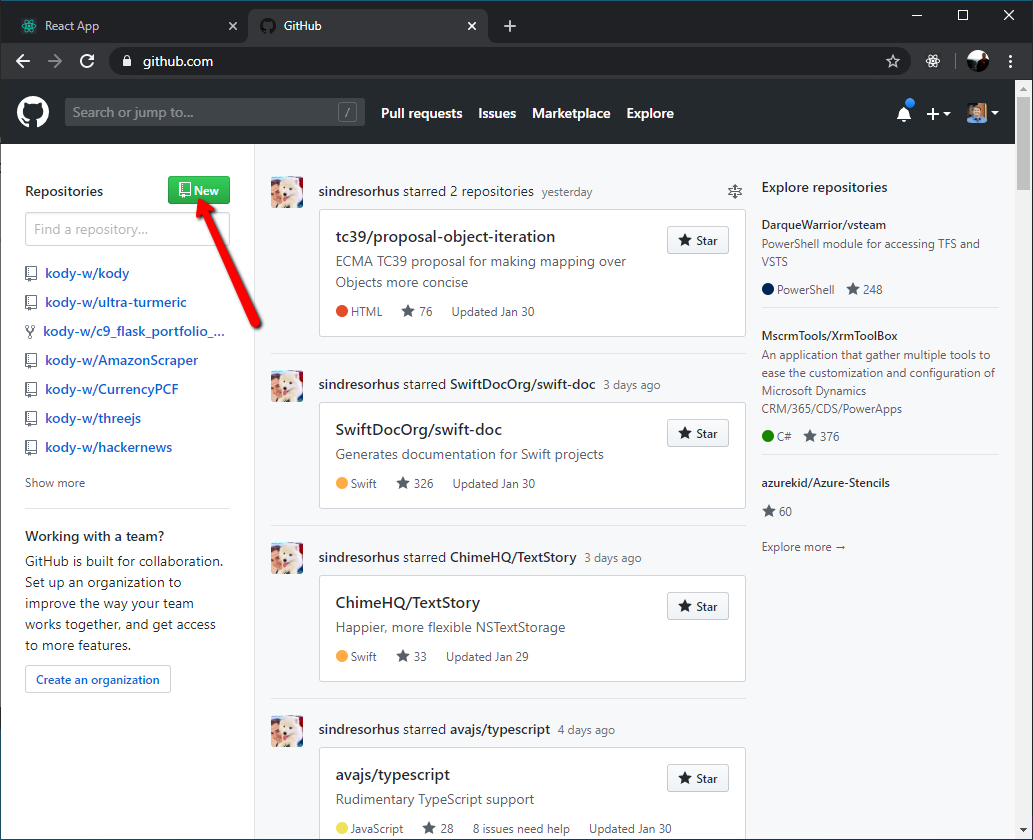Click the repo icon beside kody-w/kody
1033x840 pixels.
coord(31,273)
